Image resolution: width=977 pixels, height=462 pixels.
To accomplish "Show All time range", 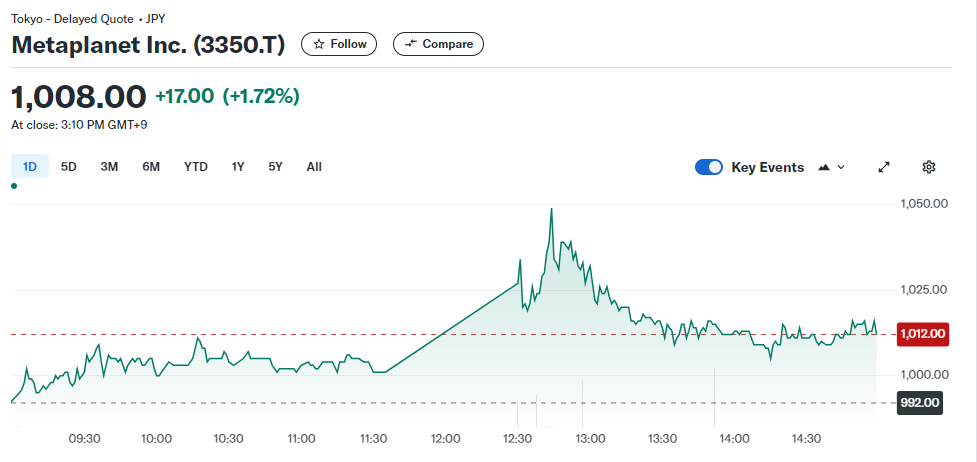I will click(314, 167).
